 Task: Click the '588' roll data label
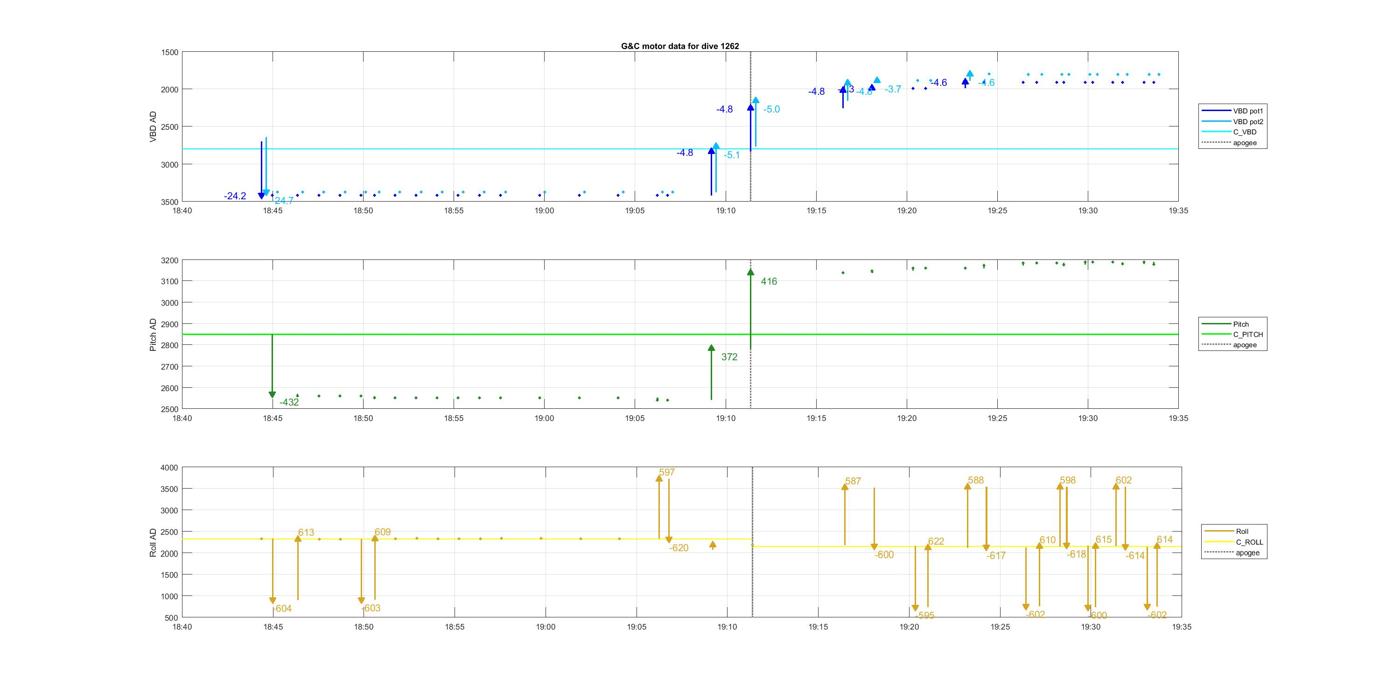(x=976, y=481)
